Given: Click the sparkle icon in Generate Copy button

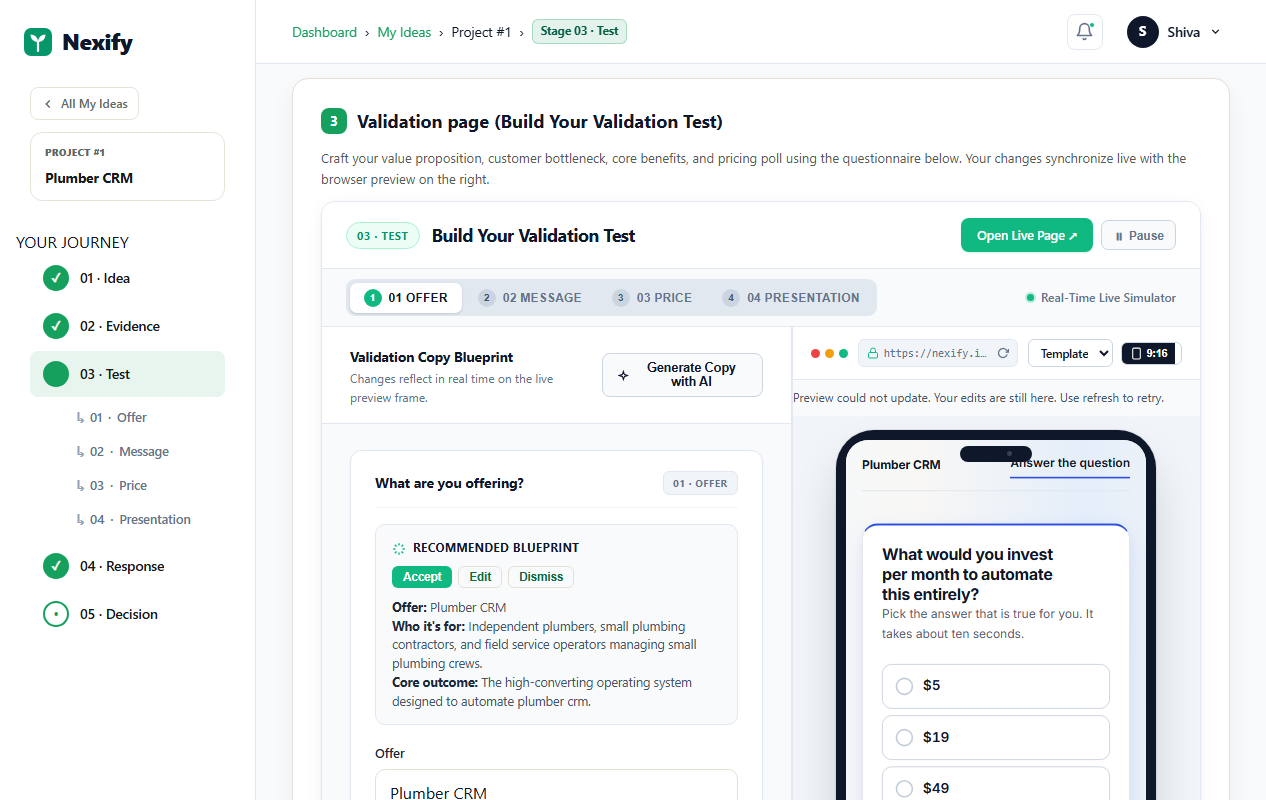Looking at the screenshot, I should 624,375.
